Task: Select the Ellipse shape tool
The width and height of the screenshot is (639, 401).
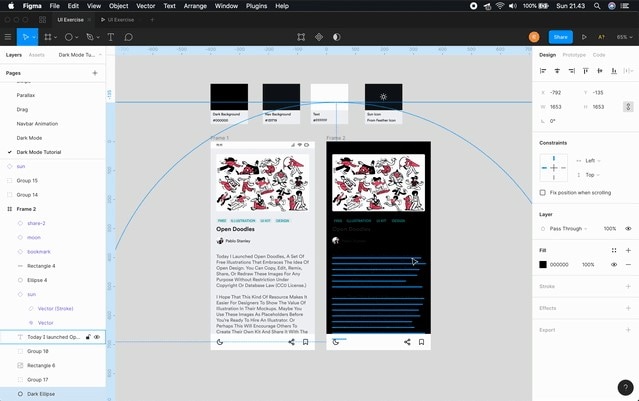Action: click(x=68, y=37)
